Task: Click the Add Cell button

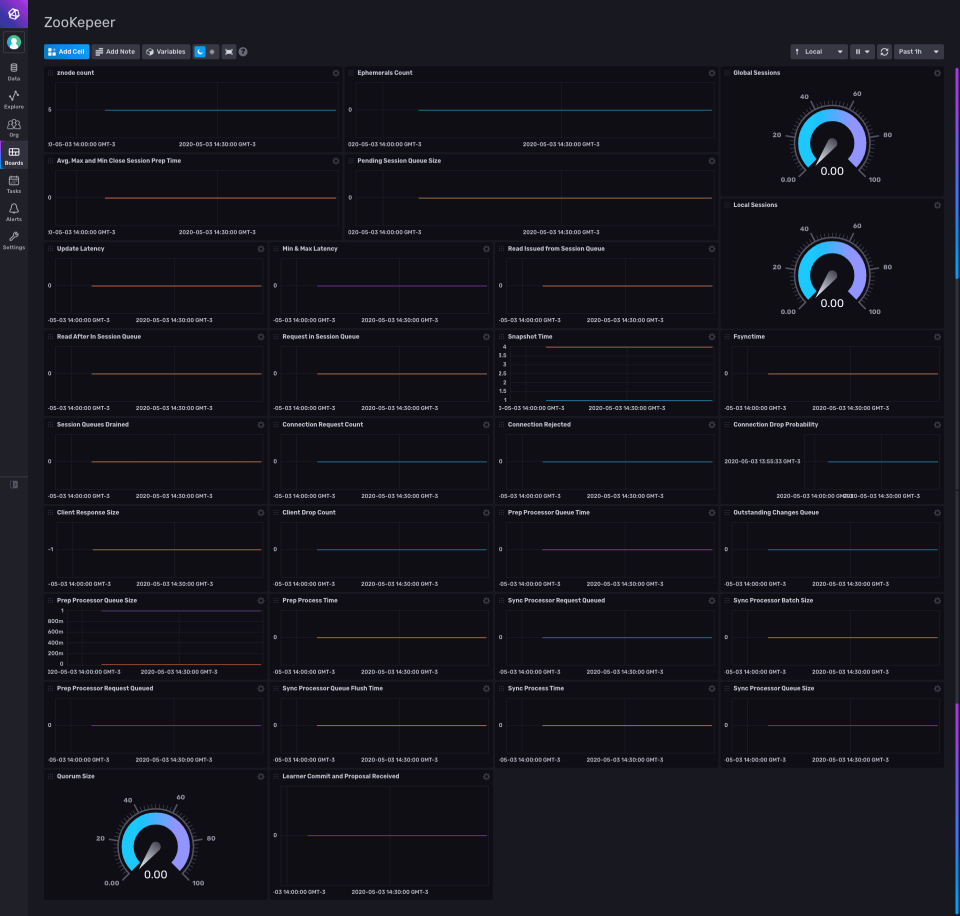Action: coord(67,51)
